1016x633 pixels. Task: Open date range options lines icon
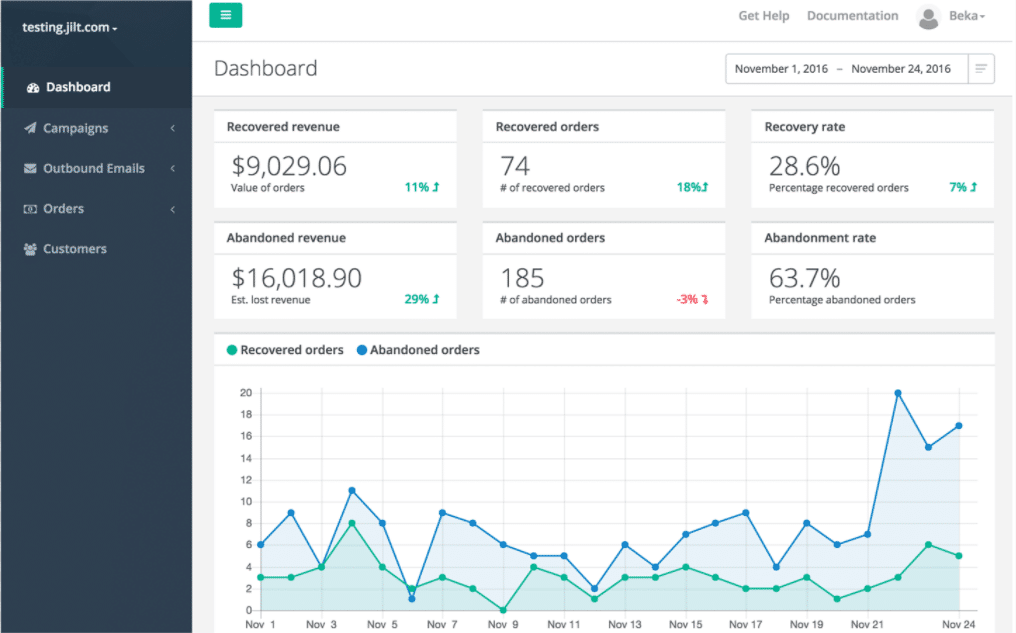point(981,69)
